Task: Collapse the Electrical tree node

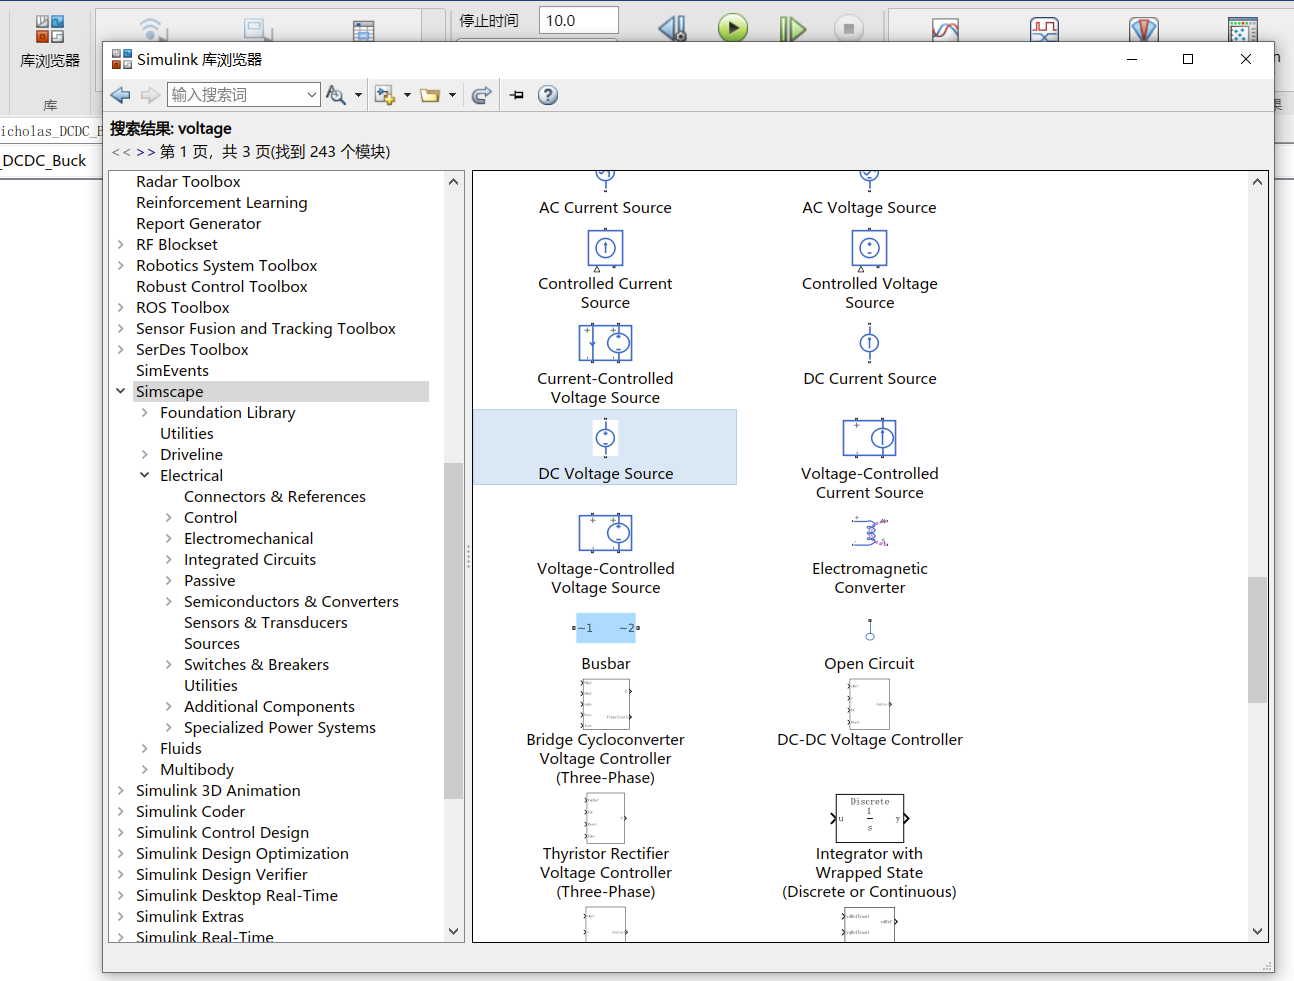Action: pyautogui.click(x=144, y=475)
